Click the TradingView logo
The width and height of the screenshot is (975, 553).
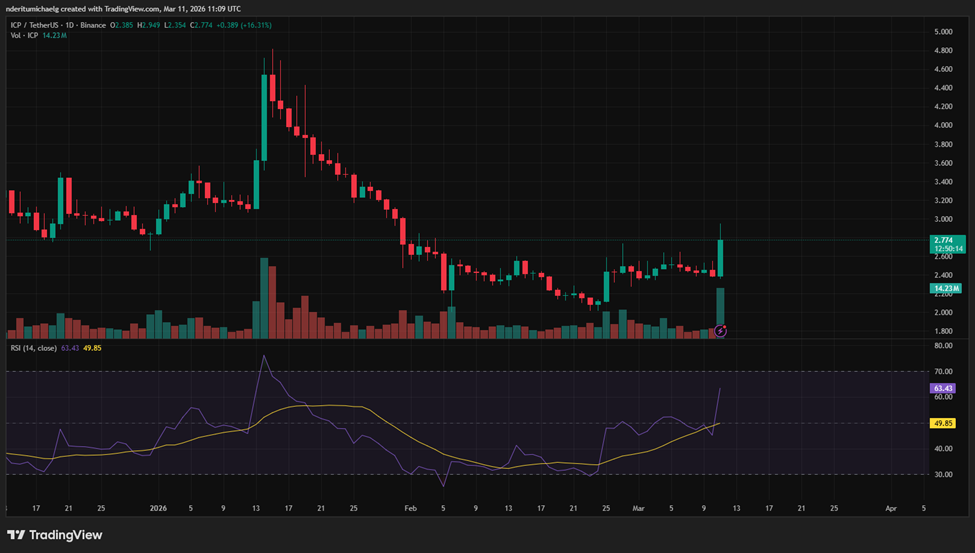[55, 534]
